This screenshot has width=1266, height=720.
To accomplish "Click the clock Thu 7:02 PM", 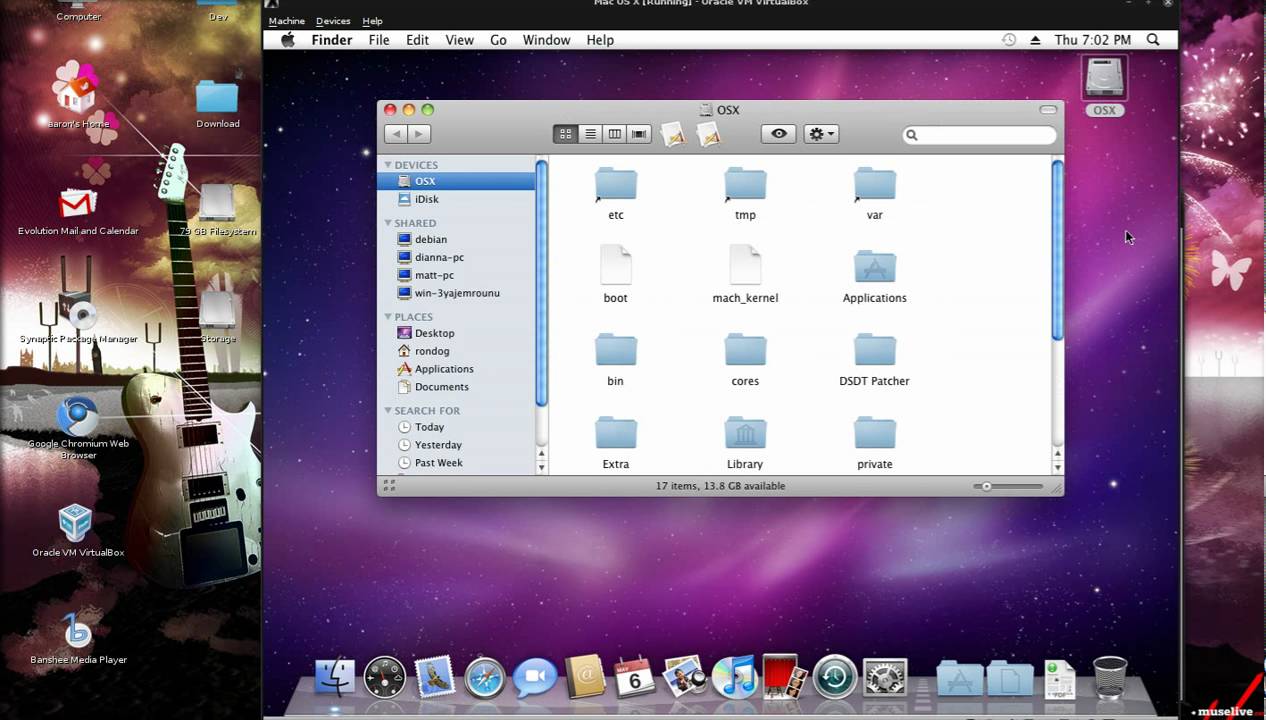I will [1093, 40].
